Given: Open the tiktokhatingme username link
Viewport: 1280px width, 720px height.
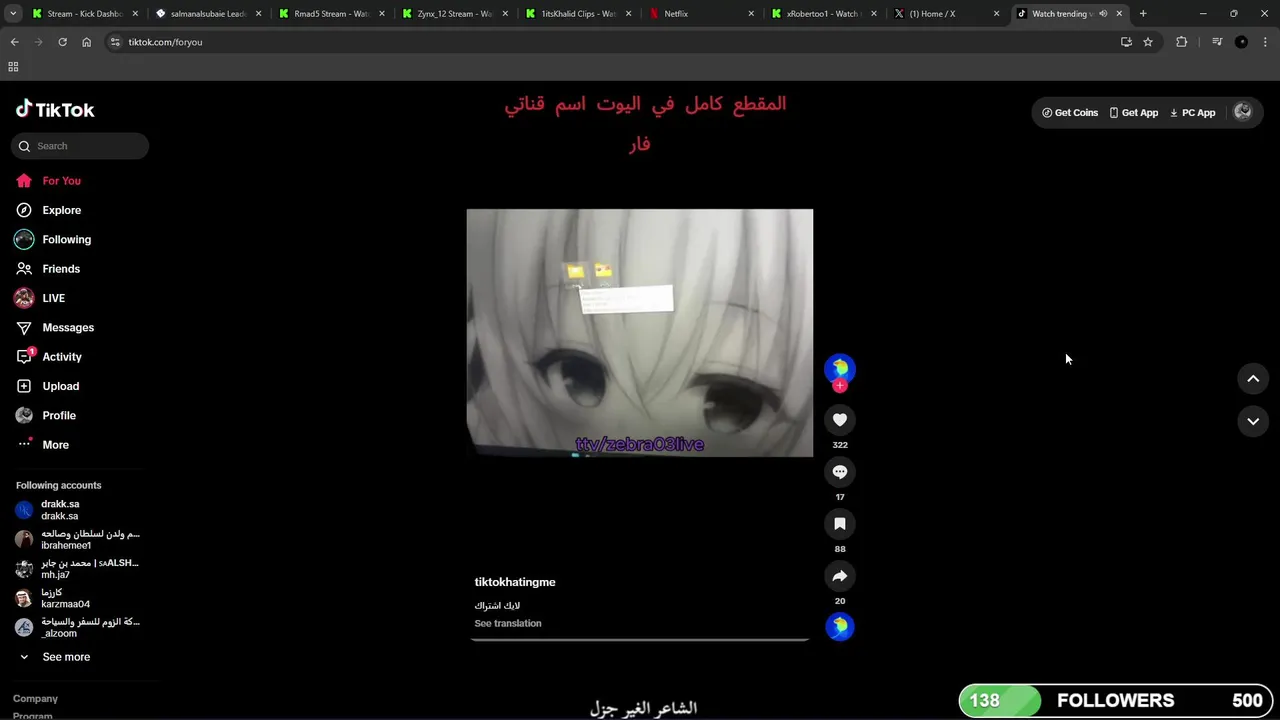Looking at the screenshot, I should click(515, 582).
